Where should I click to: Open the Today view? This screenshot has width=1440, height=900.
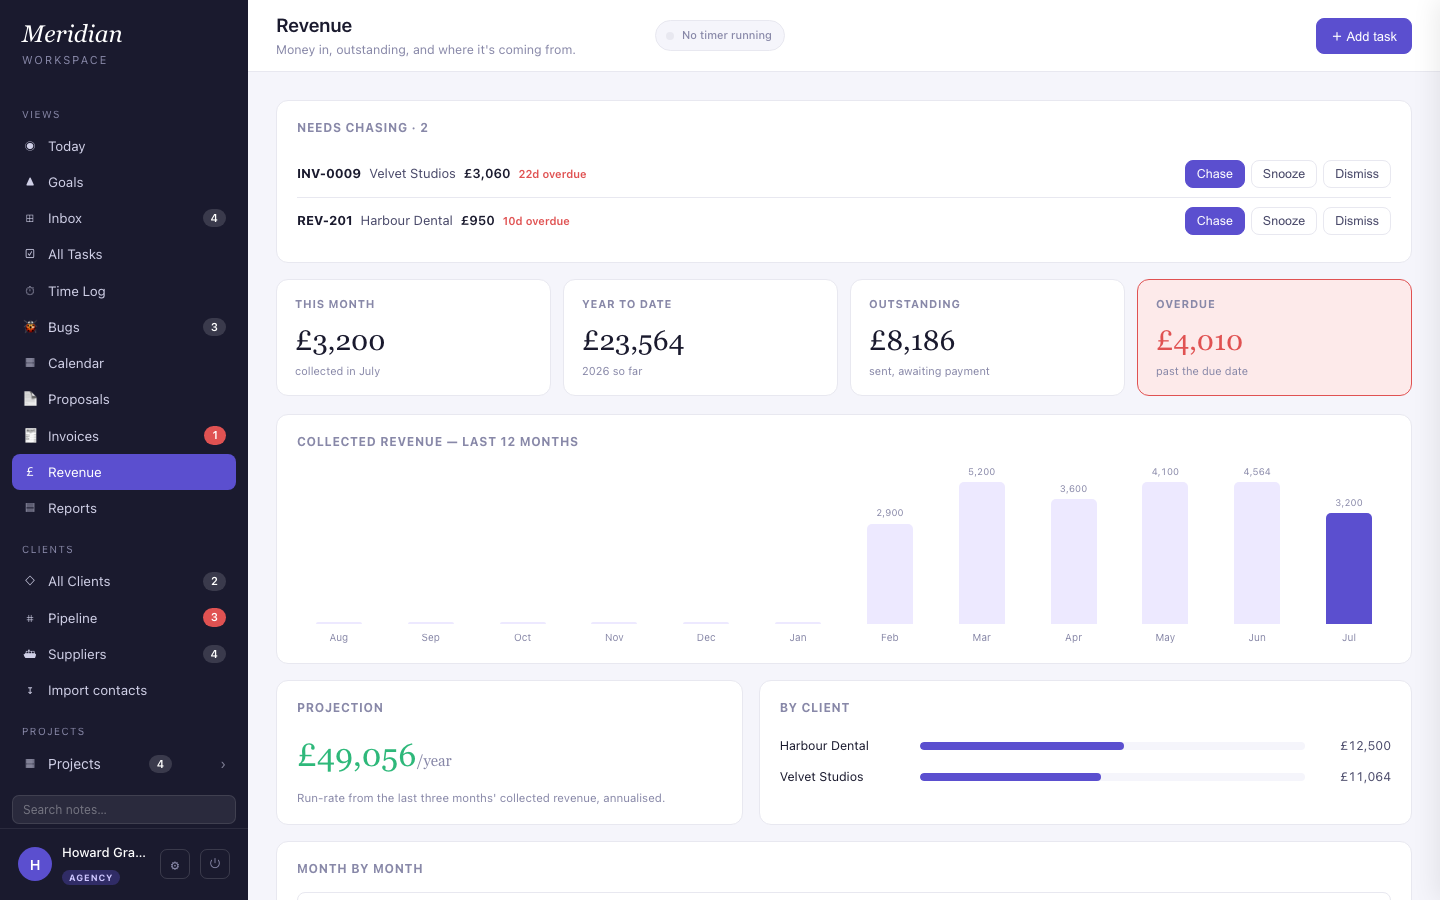(x=124, y=146)
